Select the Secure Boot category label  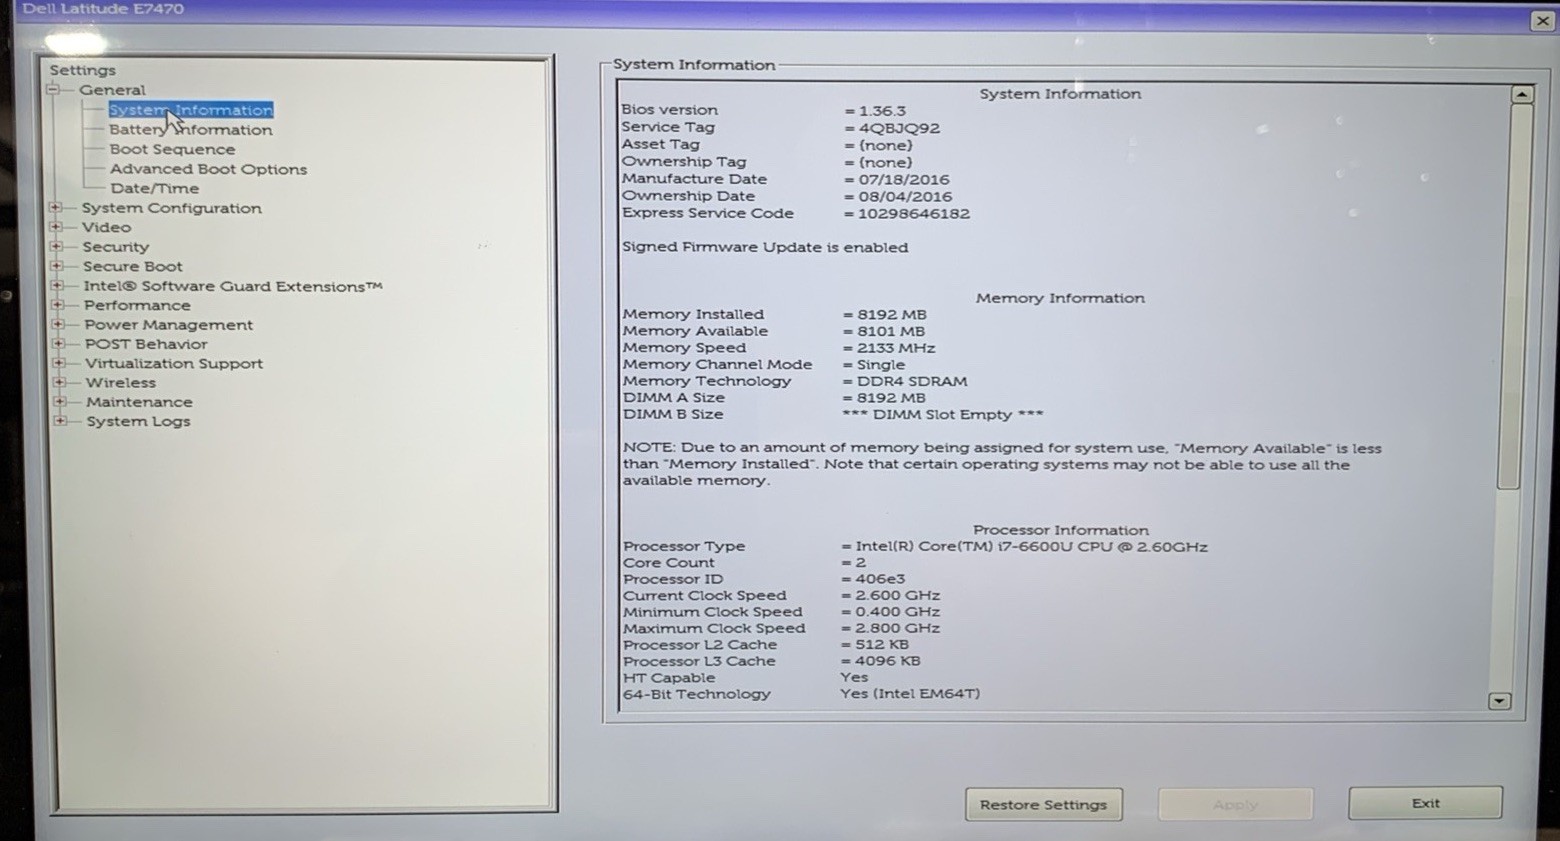133,266
